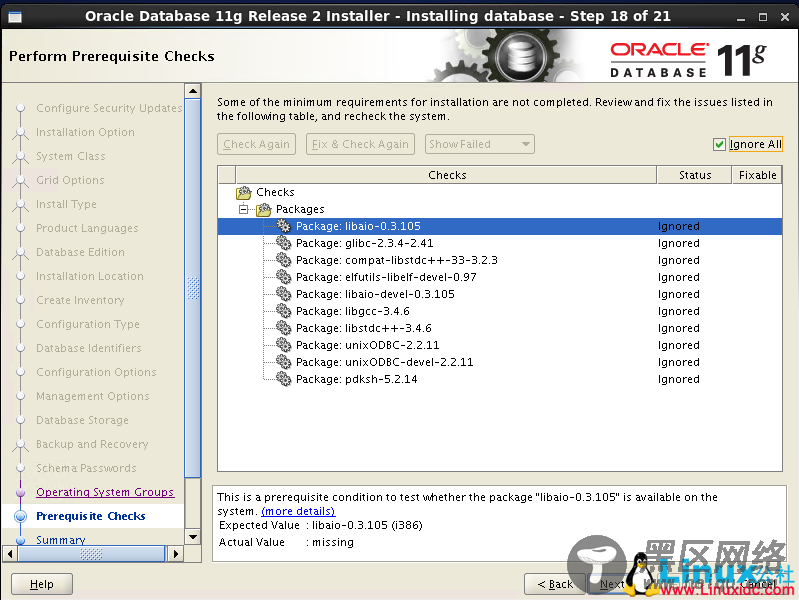Click Ignored status of pdksh-5.2.14 row
The height and width of the screenshot is (600, 799).
tap(678, 379)
